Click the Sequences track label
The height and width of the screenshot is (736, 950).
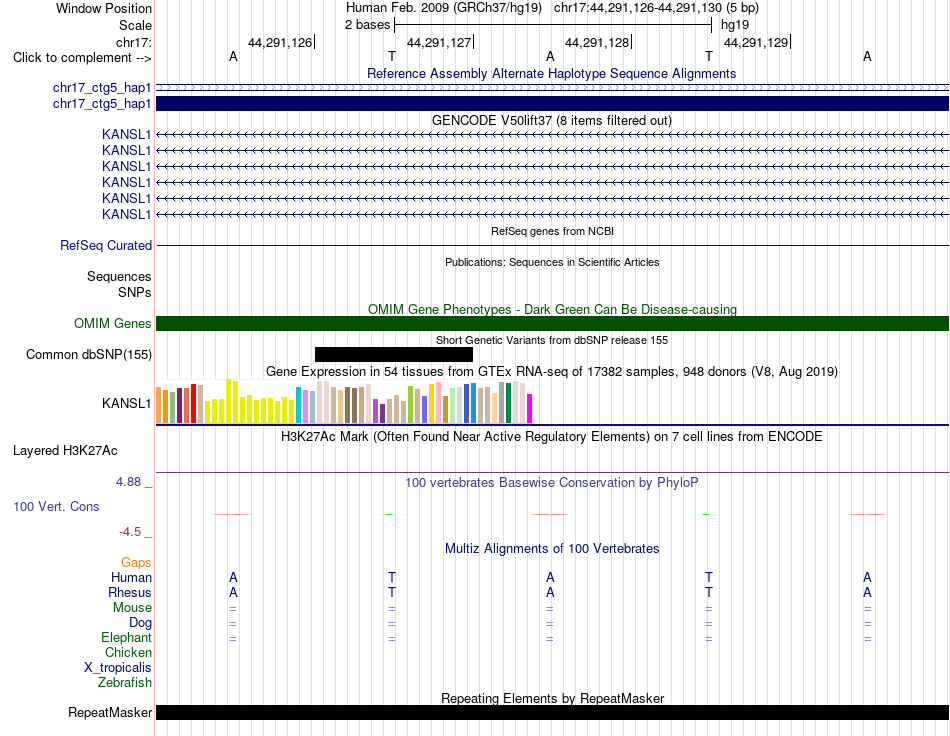click(119, 277)
